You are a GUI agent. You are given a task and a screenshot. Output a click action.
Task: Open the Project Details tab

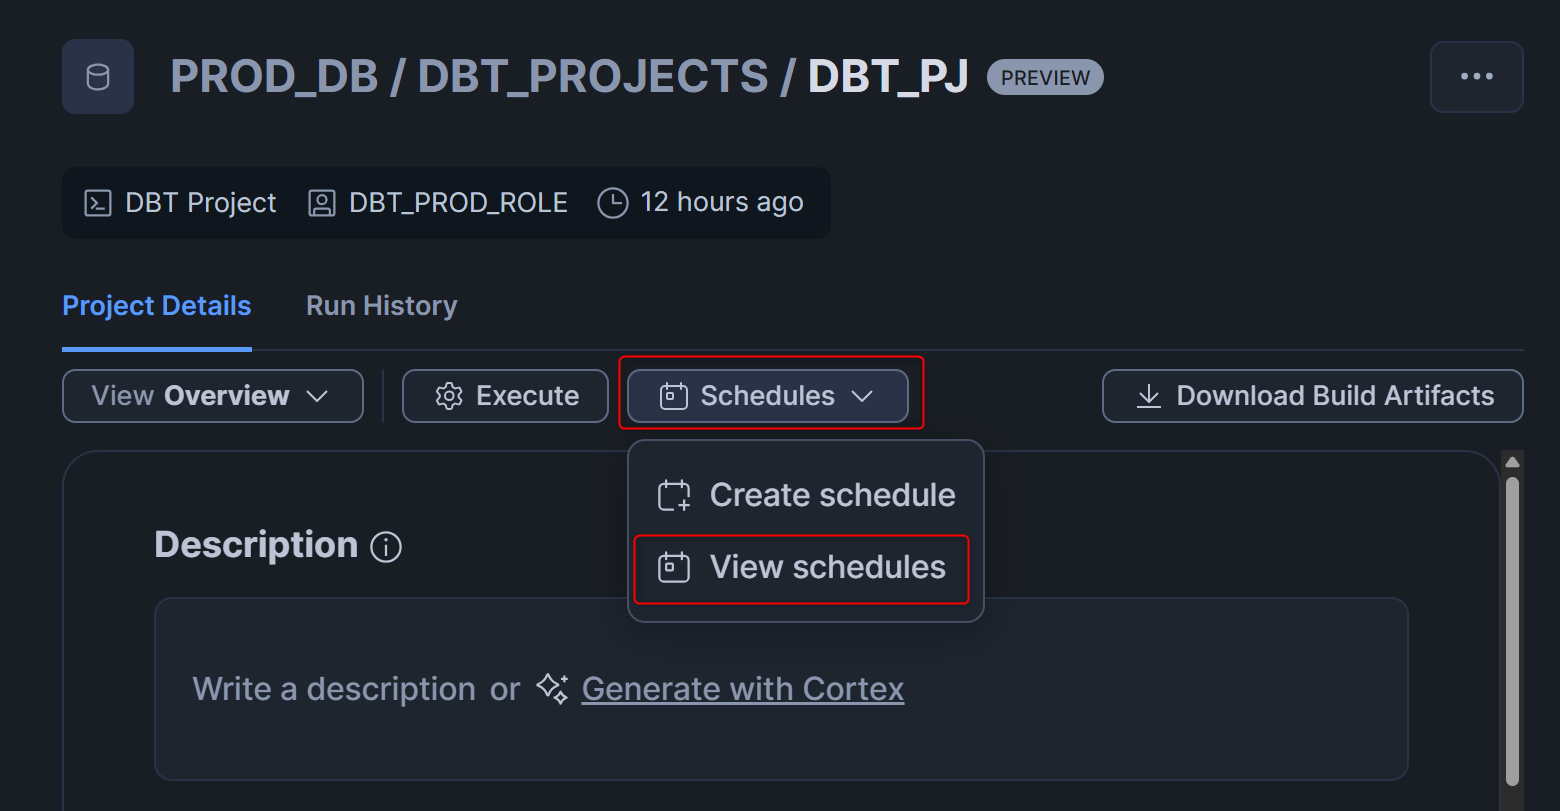156,306
